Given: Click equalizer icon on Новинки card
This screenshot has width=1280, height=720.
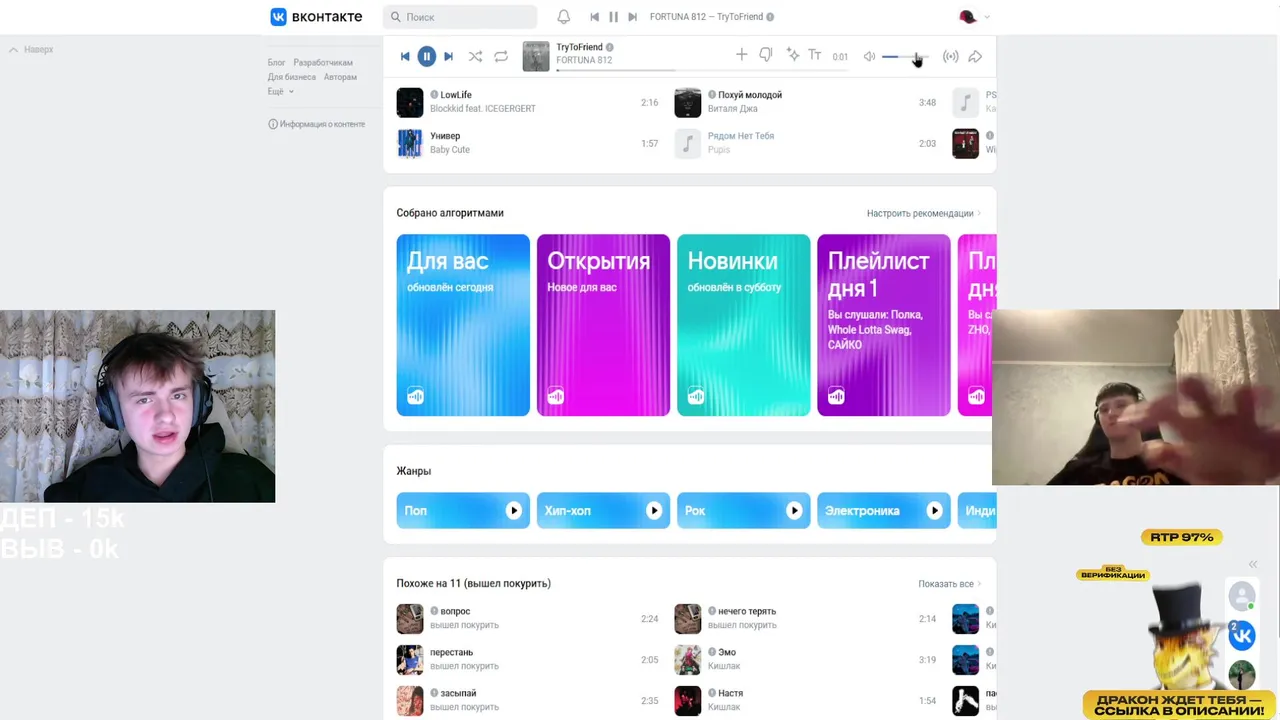Looking at the screenshot, I should (695, 396).
